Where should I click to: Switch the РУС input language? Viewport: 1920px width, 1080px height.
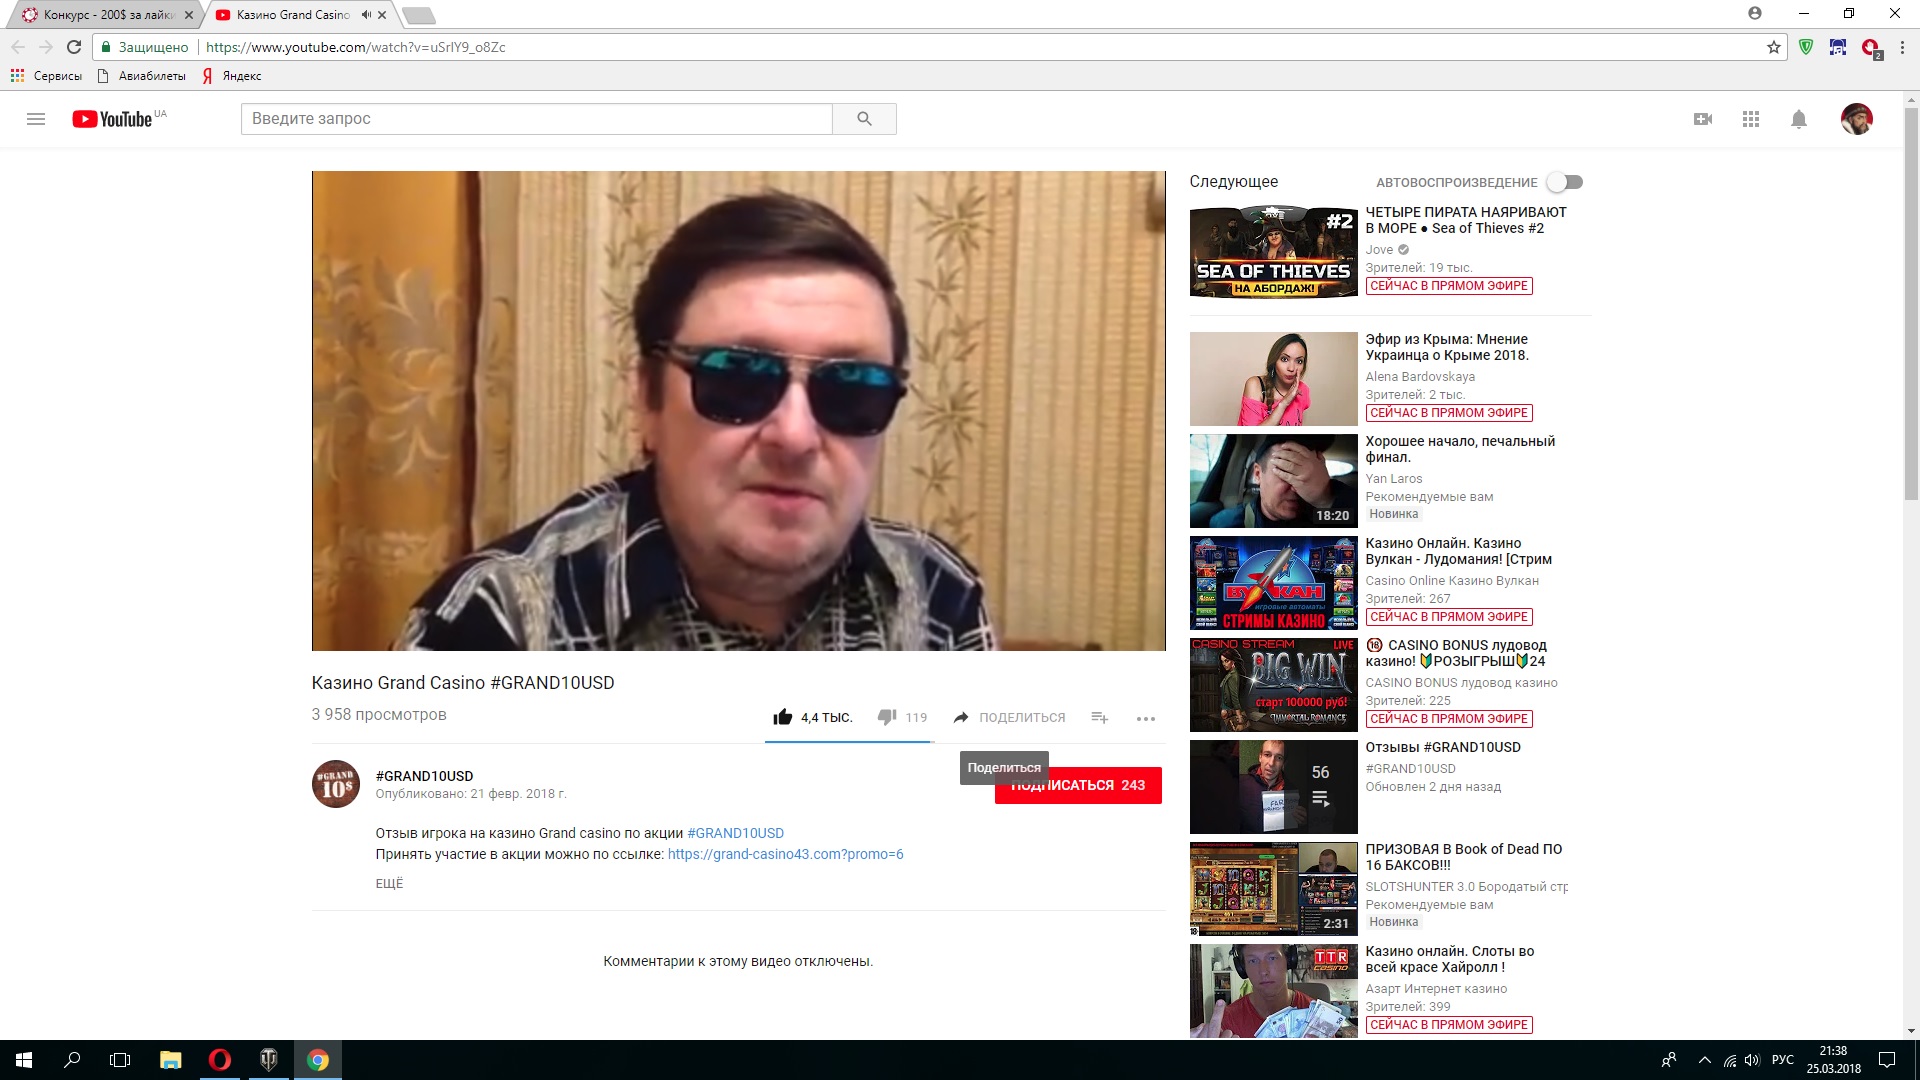click(1783, 1060)
